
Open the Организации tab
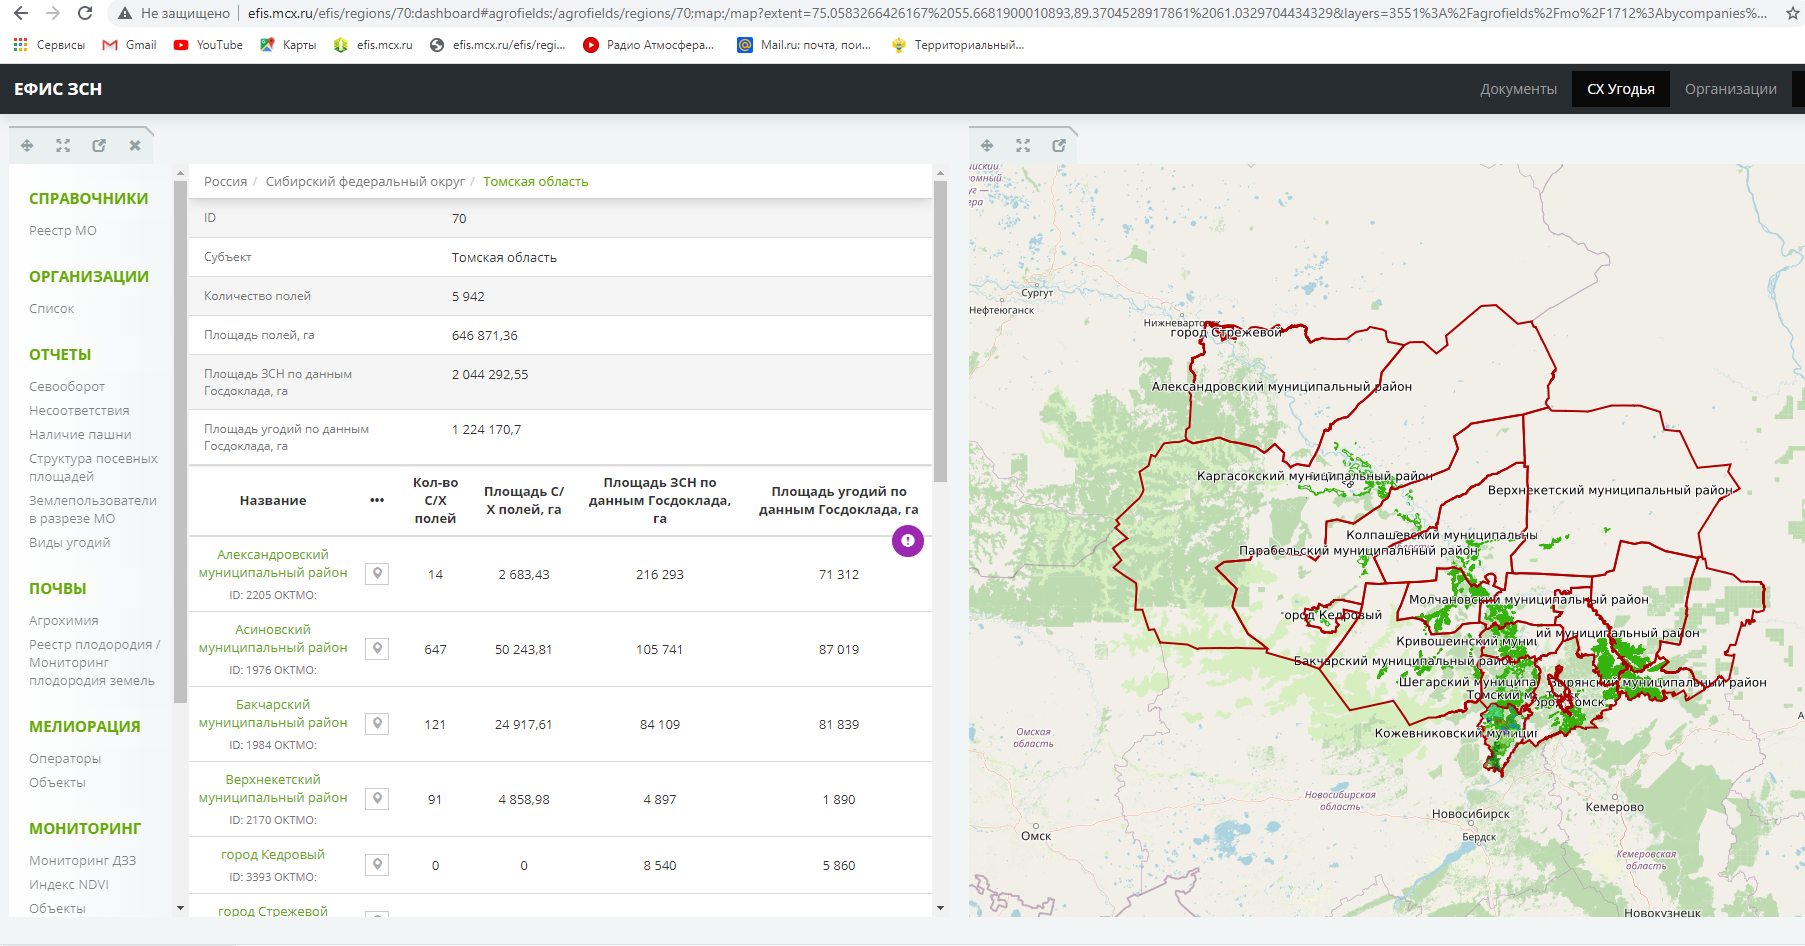point(1730,89)
